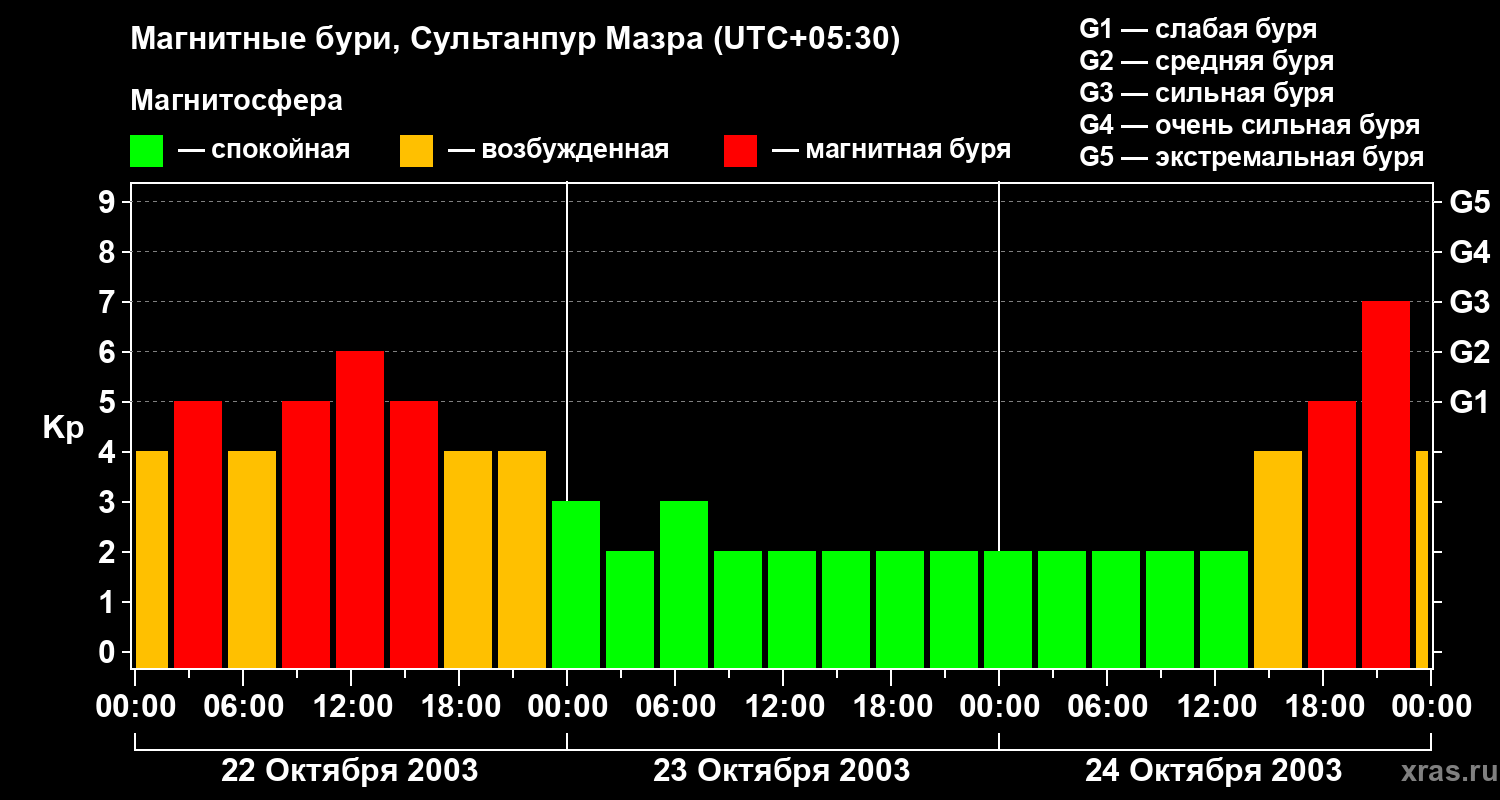
Task: Click the G4 label on the right axis
Action: 1470,252
